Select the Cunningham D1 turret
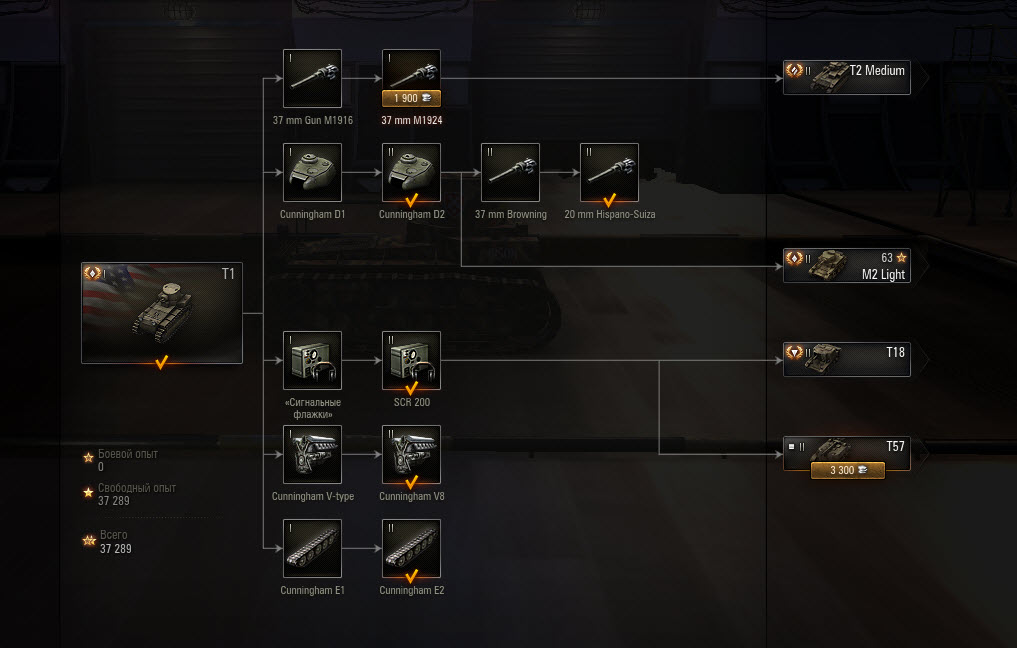 [312, 173]
